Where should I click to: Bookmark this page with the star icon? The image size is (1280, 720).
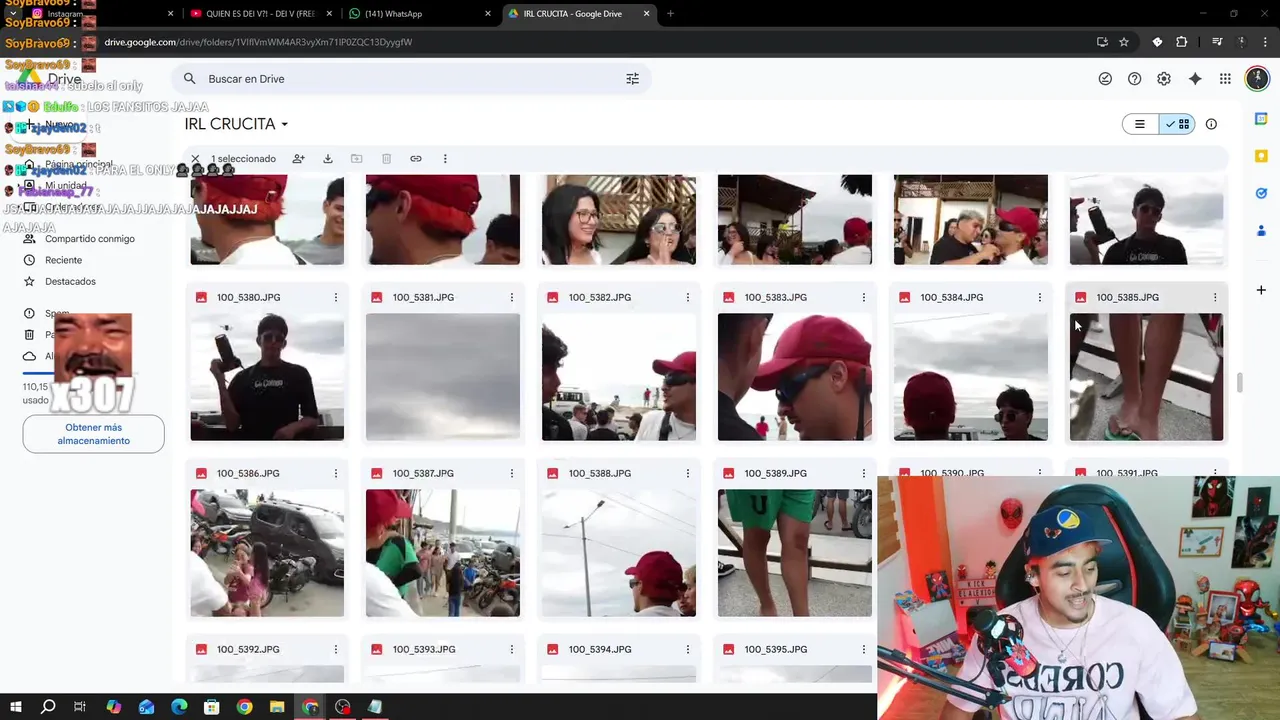click(x=1124, y=42)
